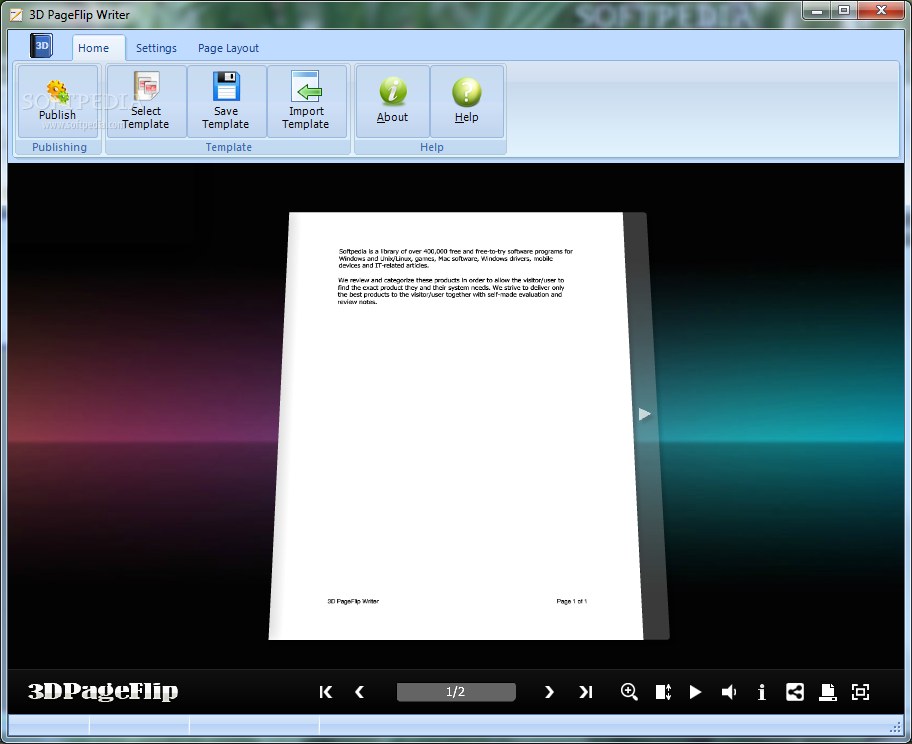Viewport: 912px width, 744px height.
Task: Click the 1/2 page number field
Action: (456, 692)
